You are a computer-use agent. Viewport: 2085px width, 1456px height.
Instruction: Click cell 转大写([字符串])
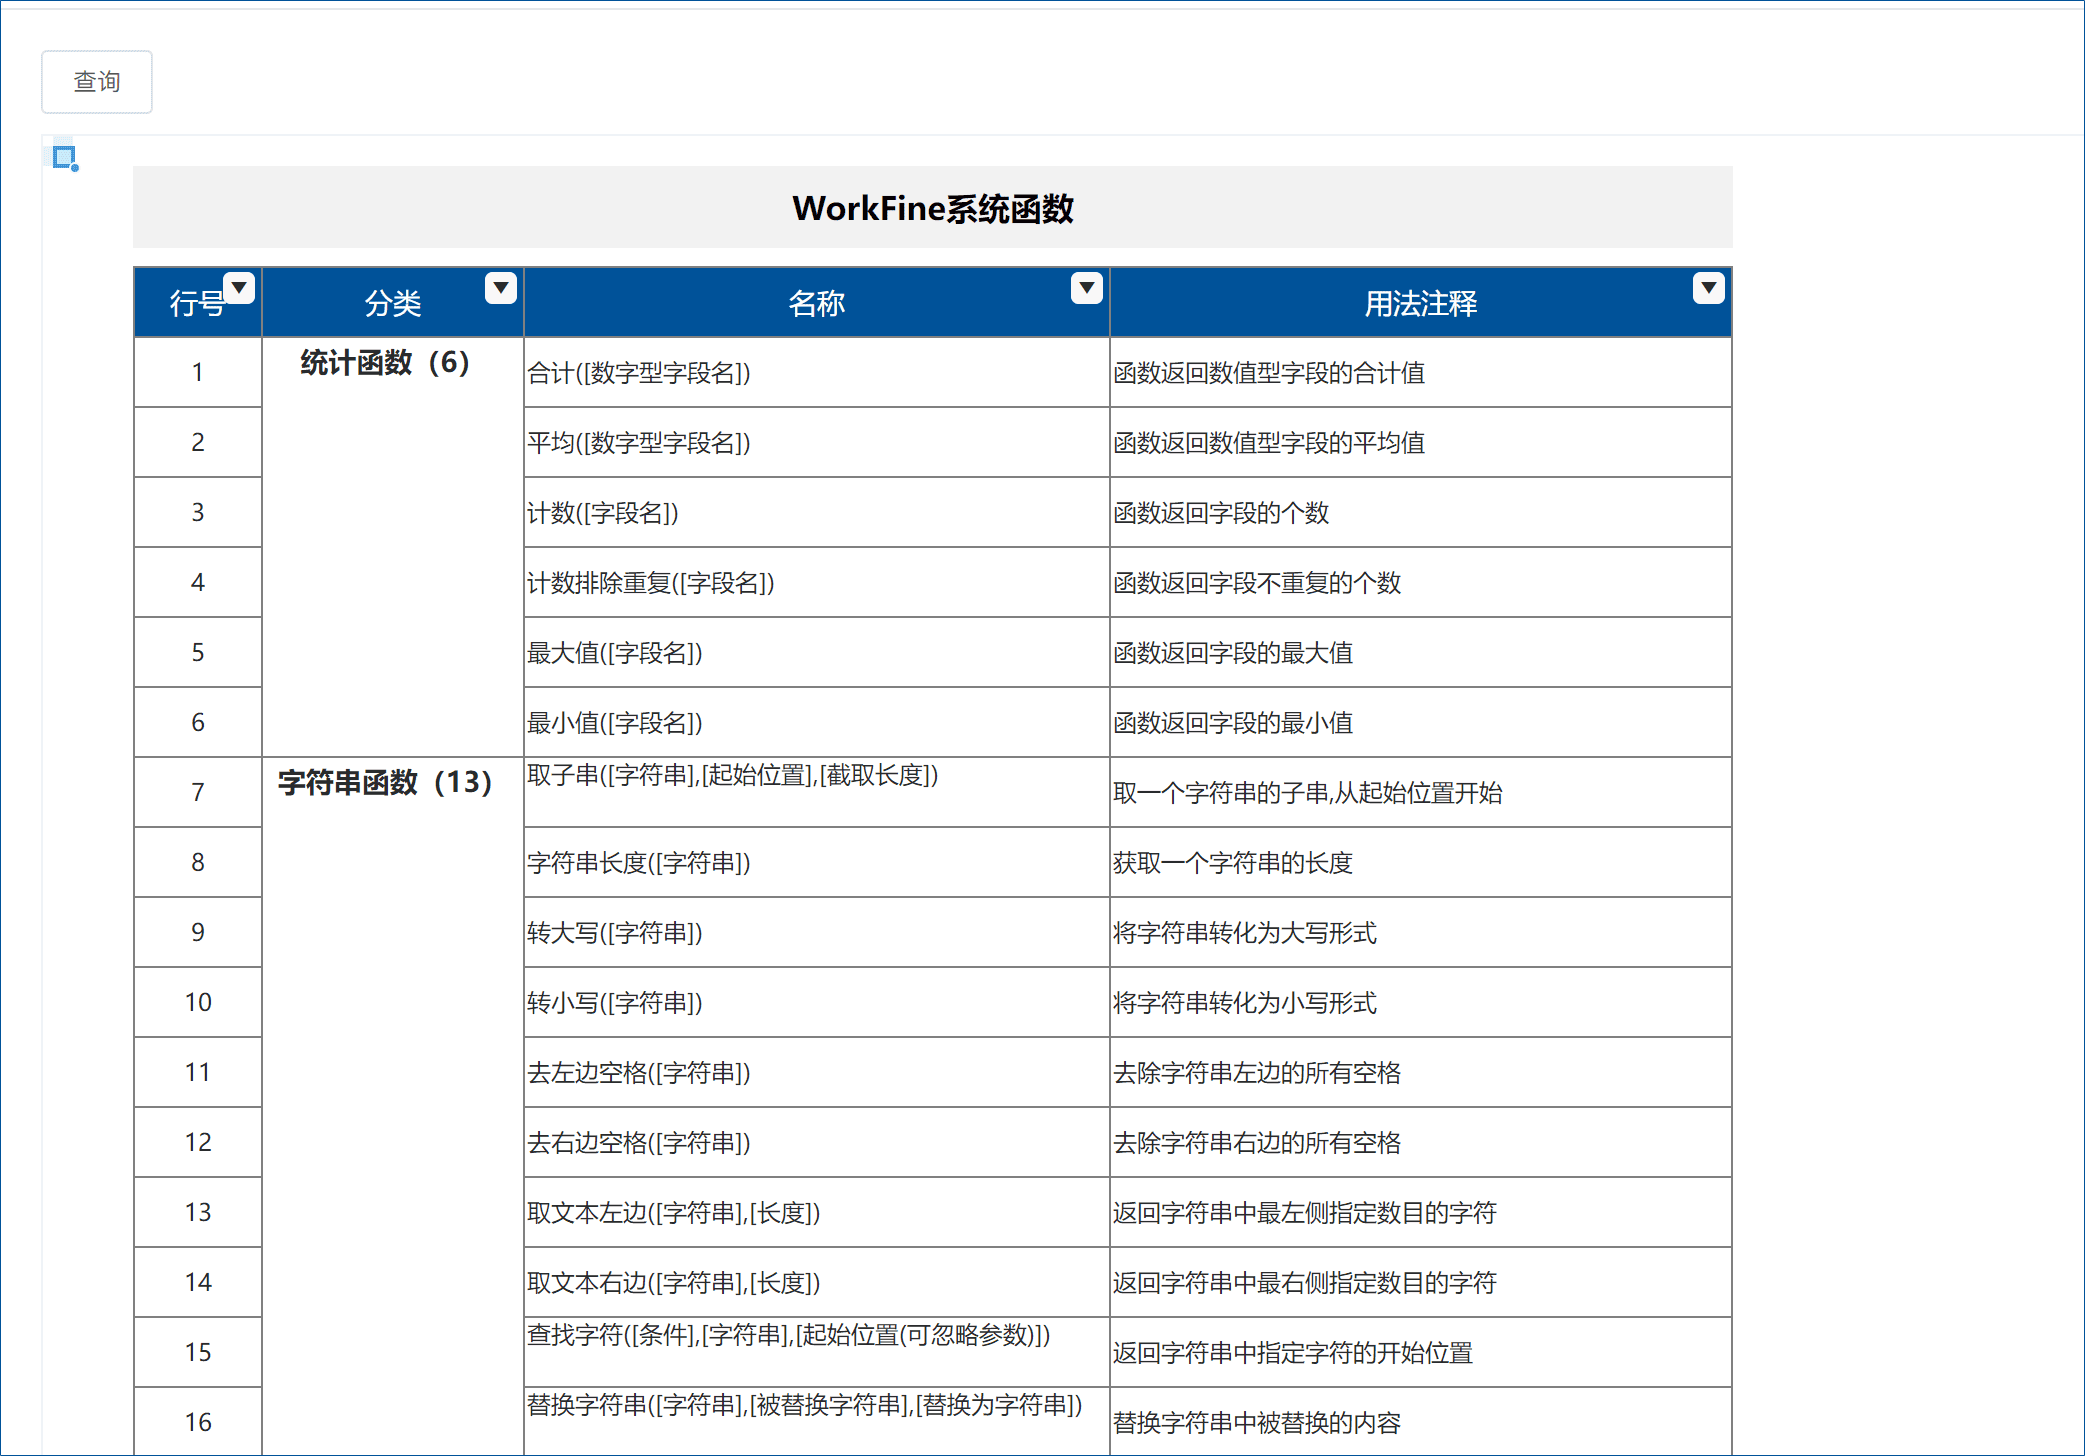pyautogui.click(x=817, y=933)
